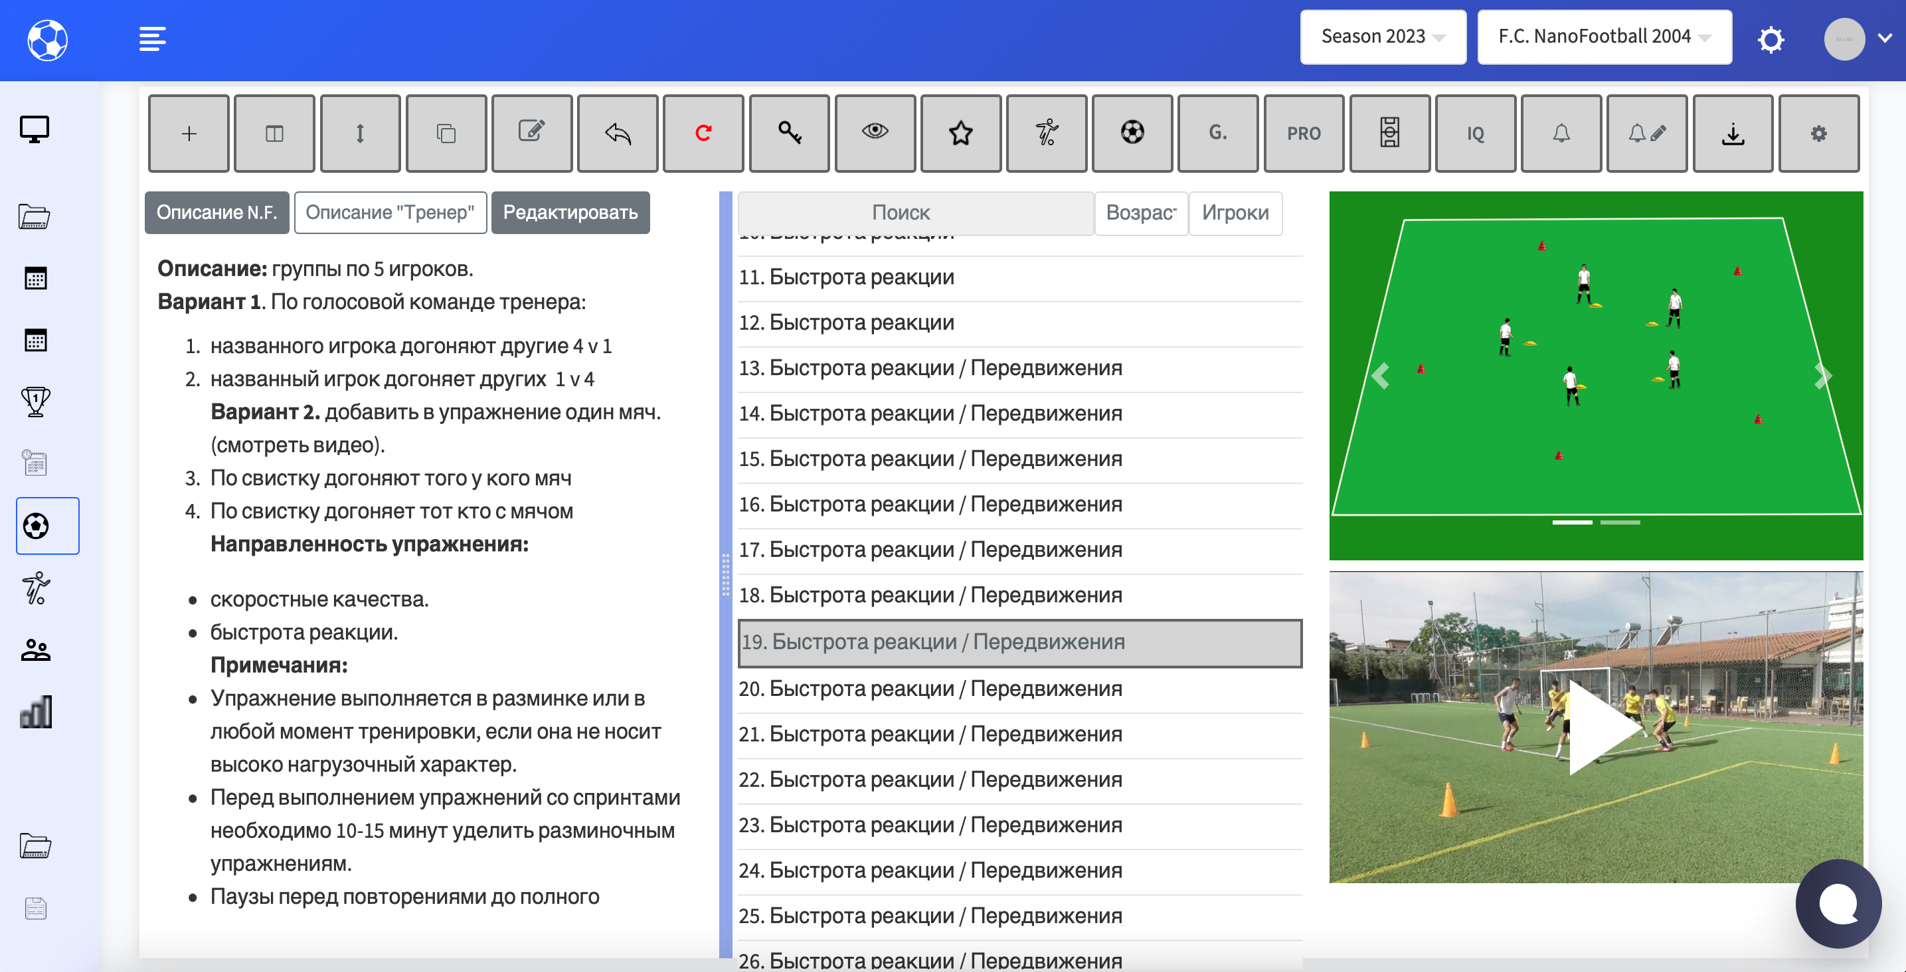Viewport: 1906px width, 972px height.
Task: Open the bar chart statistics sidebar icon
Action: coord(36,713)
